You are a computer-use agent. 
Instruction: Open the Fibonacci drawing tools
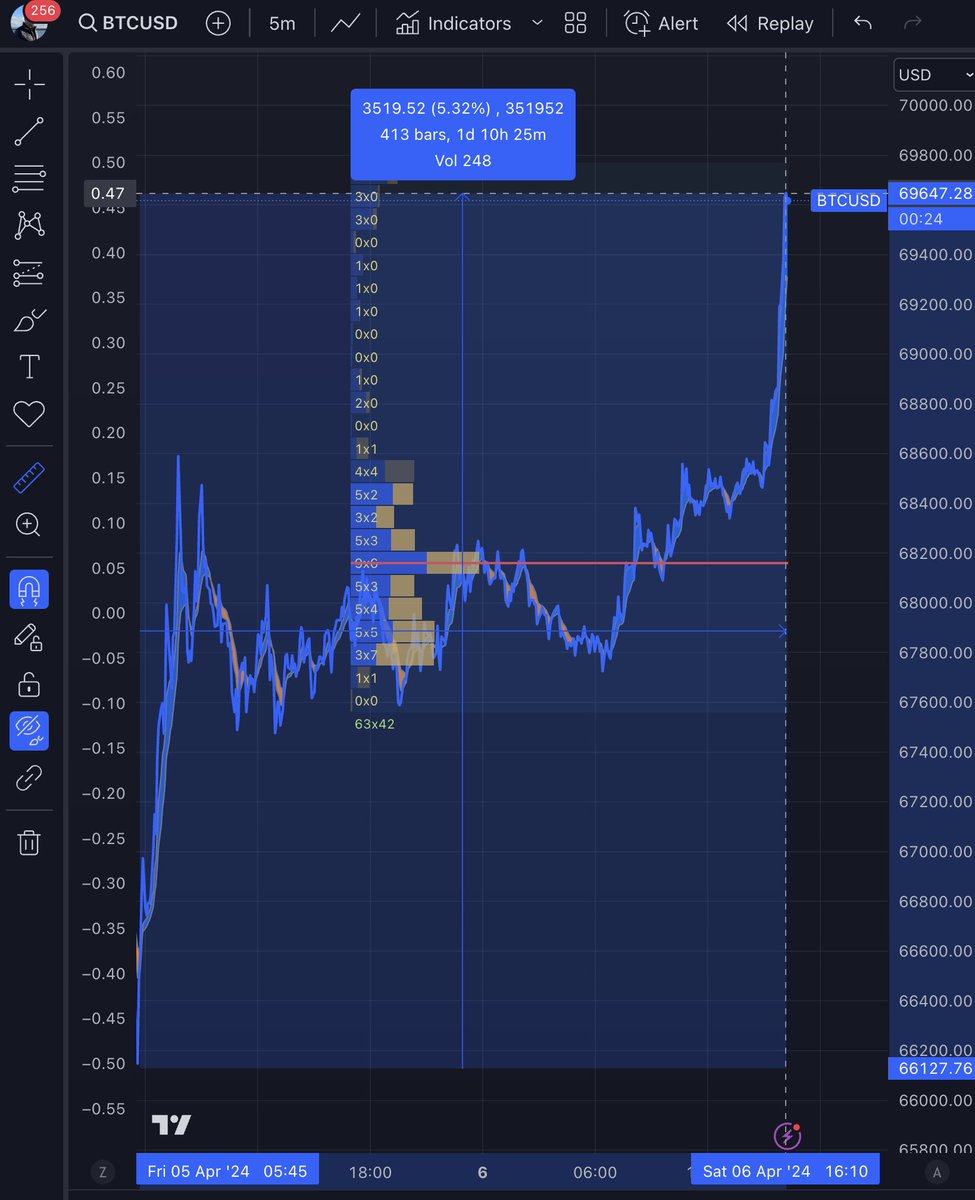pyautogui.click(x=29, y=178)
